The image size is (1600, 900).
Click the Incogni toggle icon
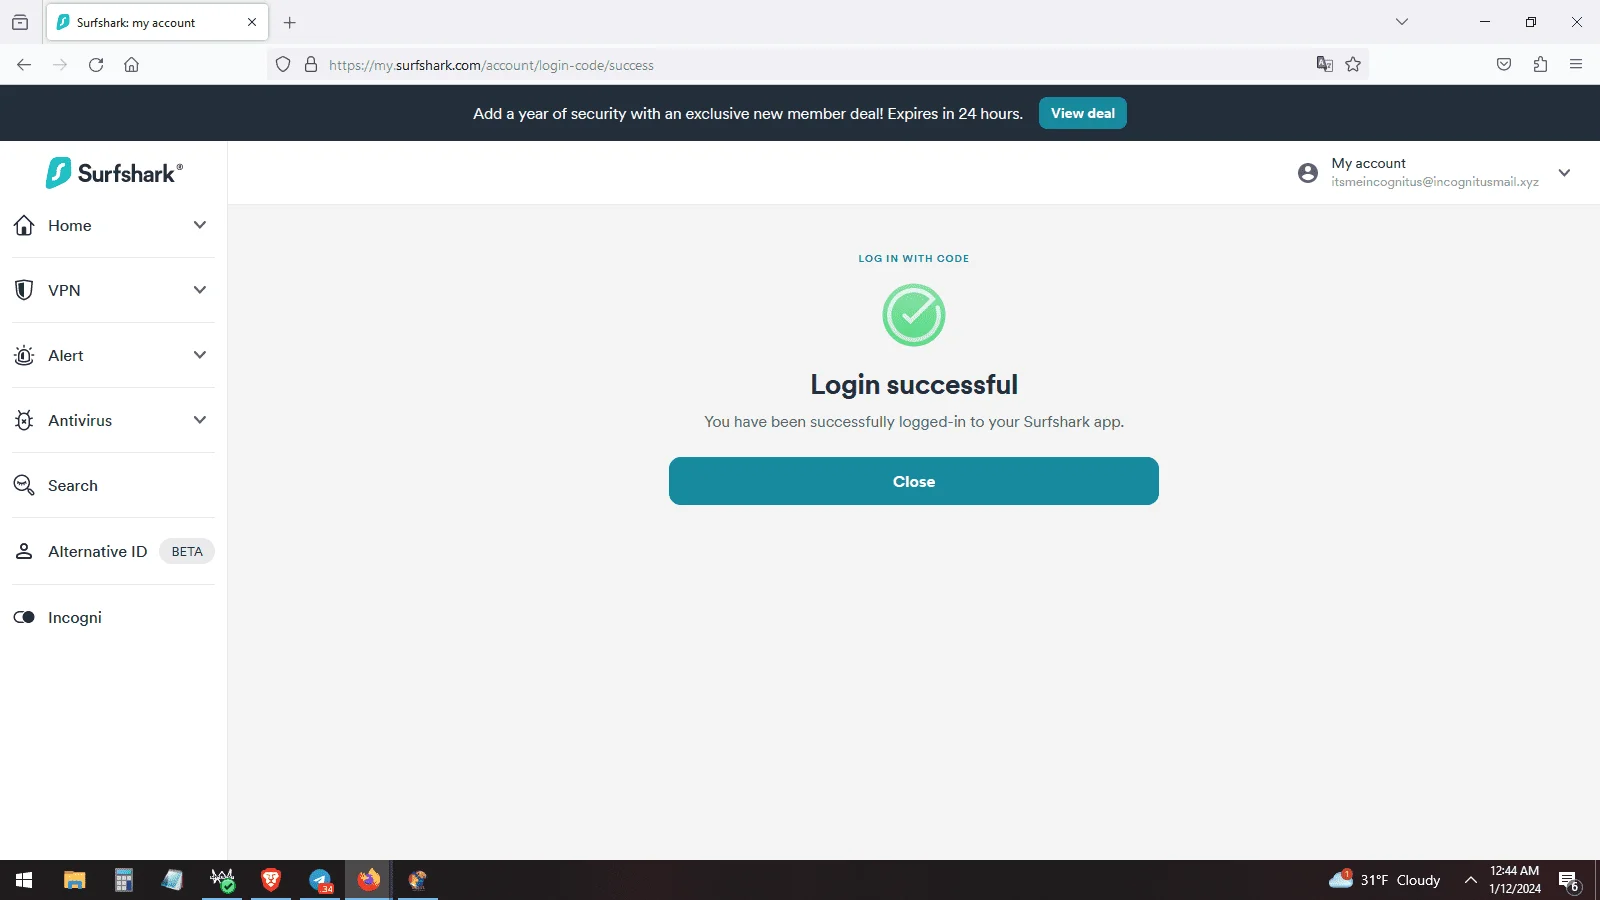coord(24,617)
